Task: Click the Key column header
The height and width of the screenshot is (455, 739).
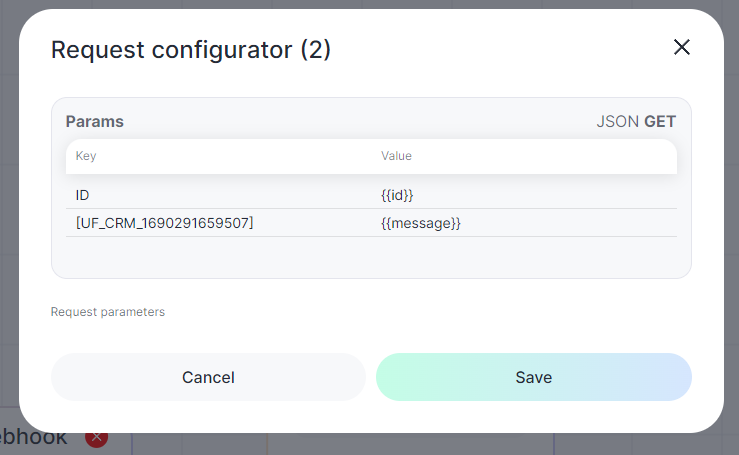Action: [x=86, y=156]
